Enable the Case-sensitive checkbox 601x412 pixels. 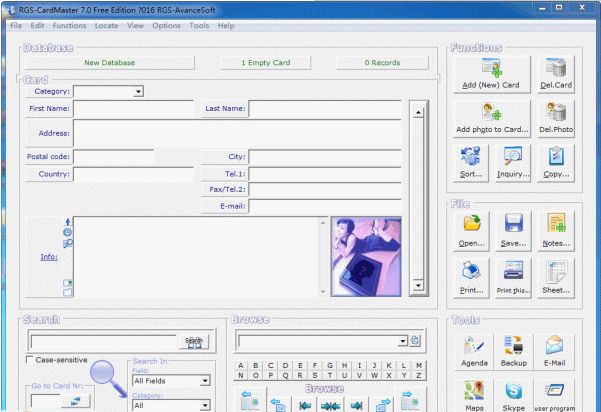[x=30, y=360]
